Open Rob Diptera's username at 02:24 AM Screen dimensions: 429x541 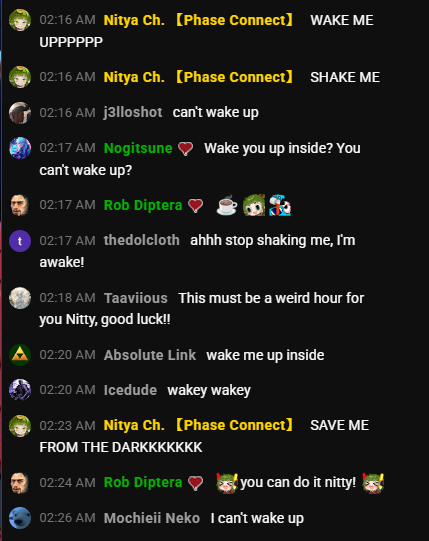pyautogui.click(x=143, y=482)
